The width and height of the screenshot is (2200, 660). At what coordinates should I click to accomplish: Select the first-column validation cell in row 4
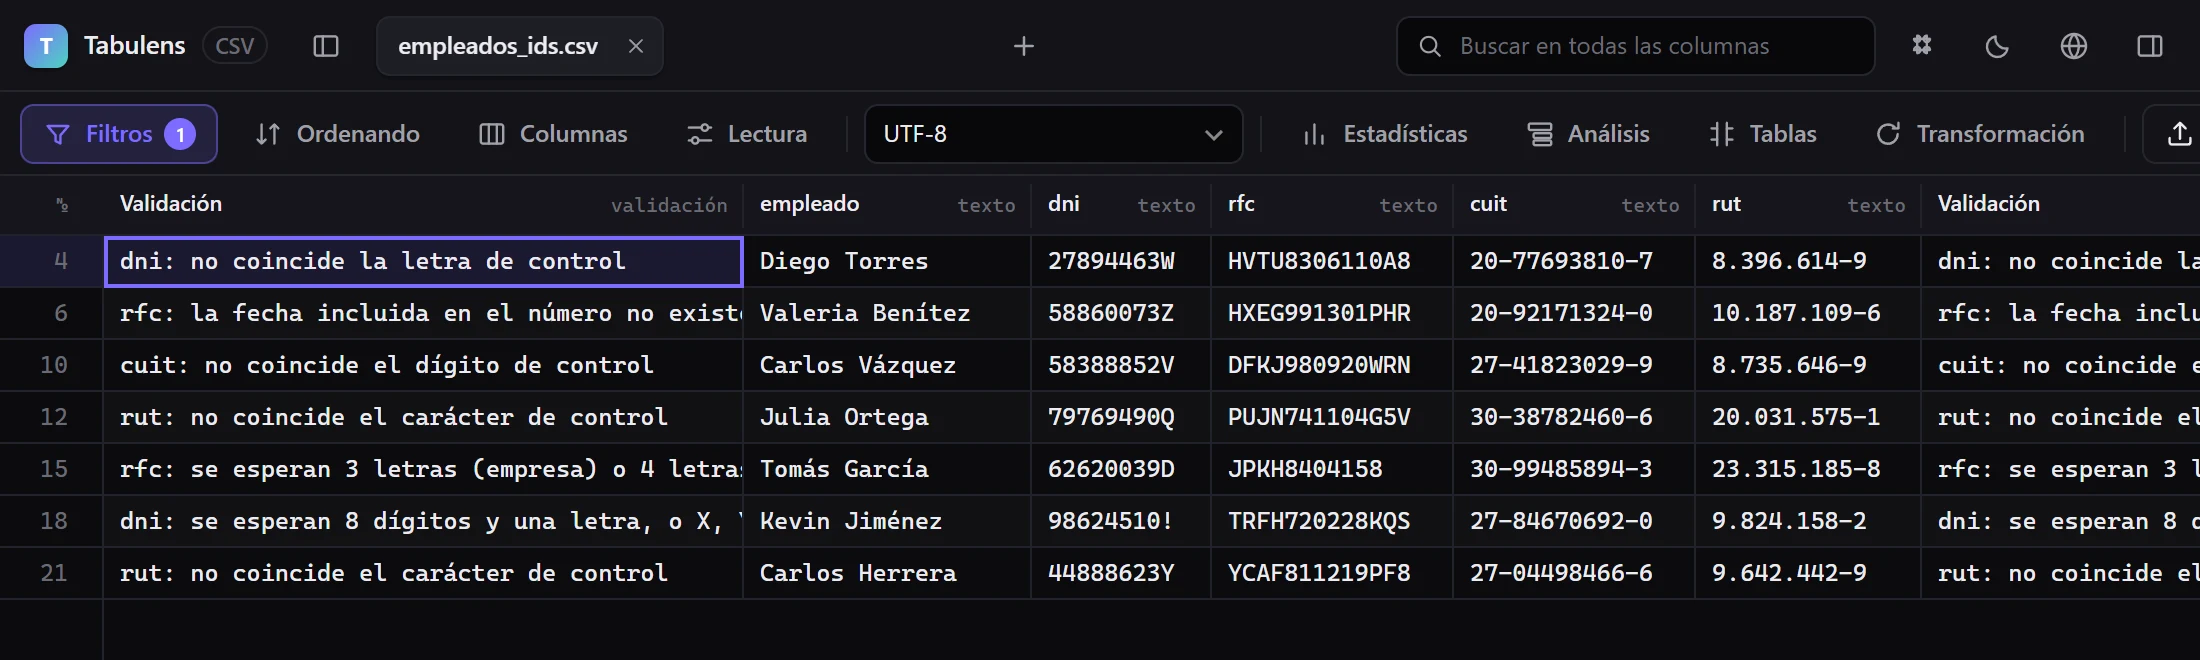click(423, 261)
